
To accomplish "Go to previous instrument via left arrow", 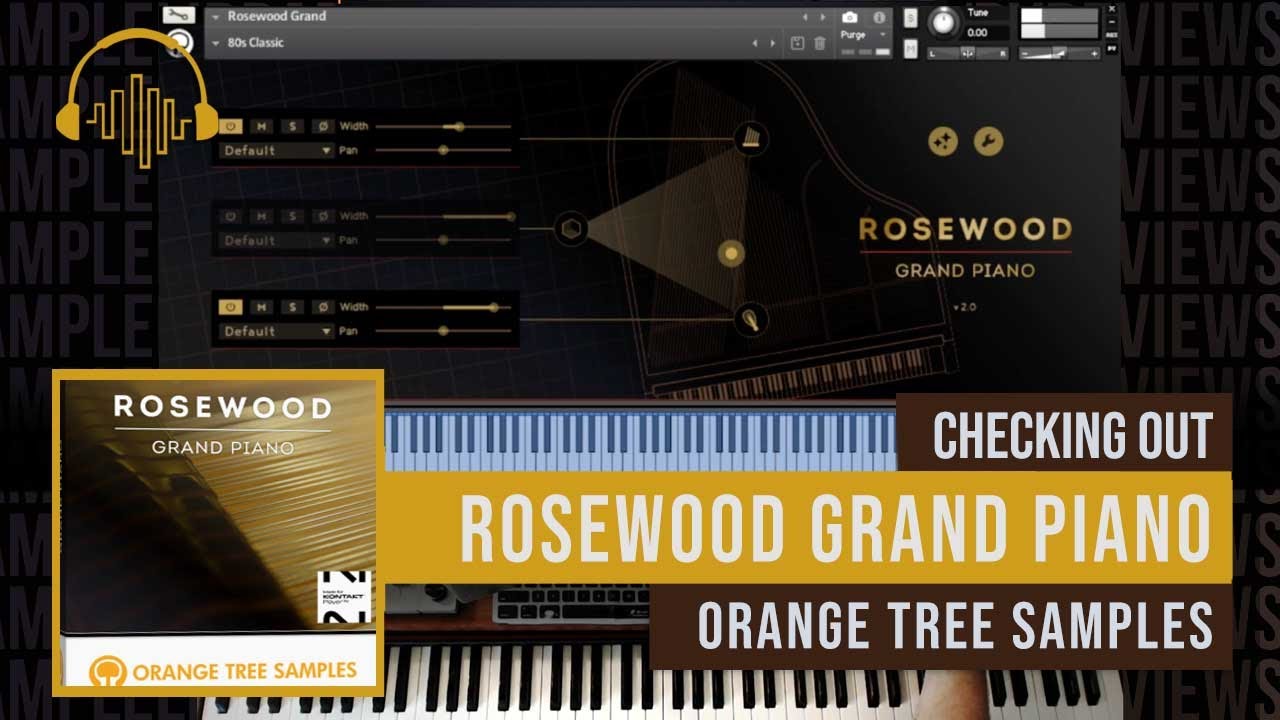I will (805, 17).
